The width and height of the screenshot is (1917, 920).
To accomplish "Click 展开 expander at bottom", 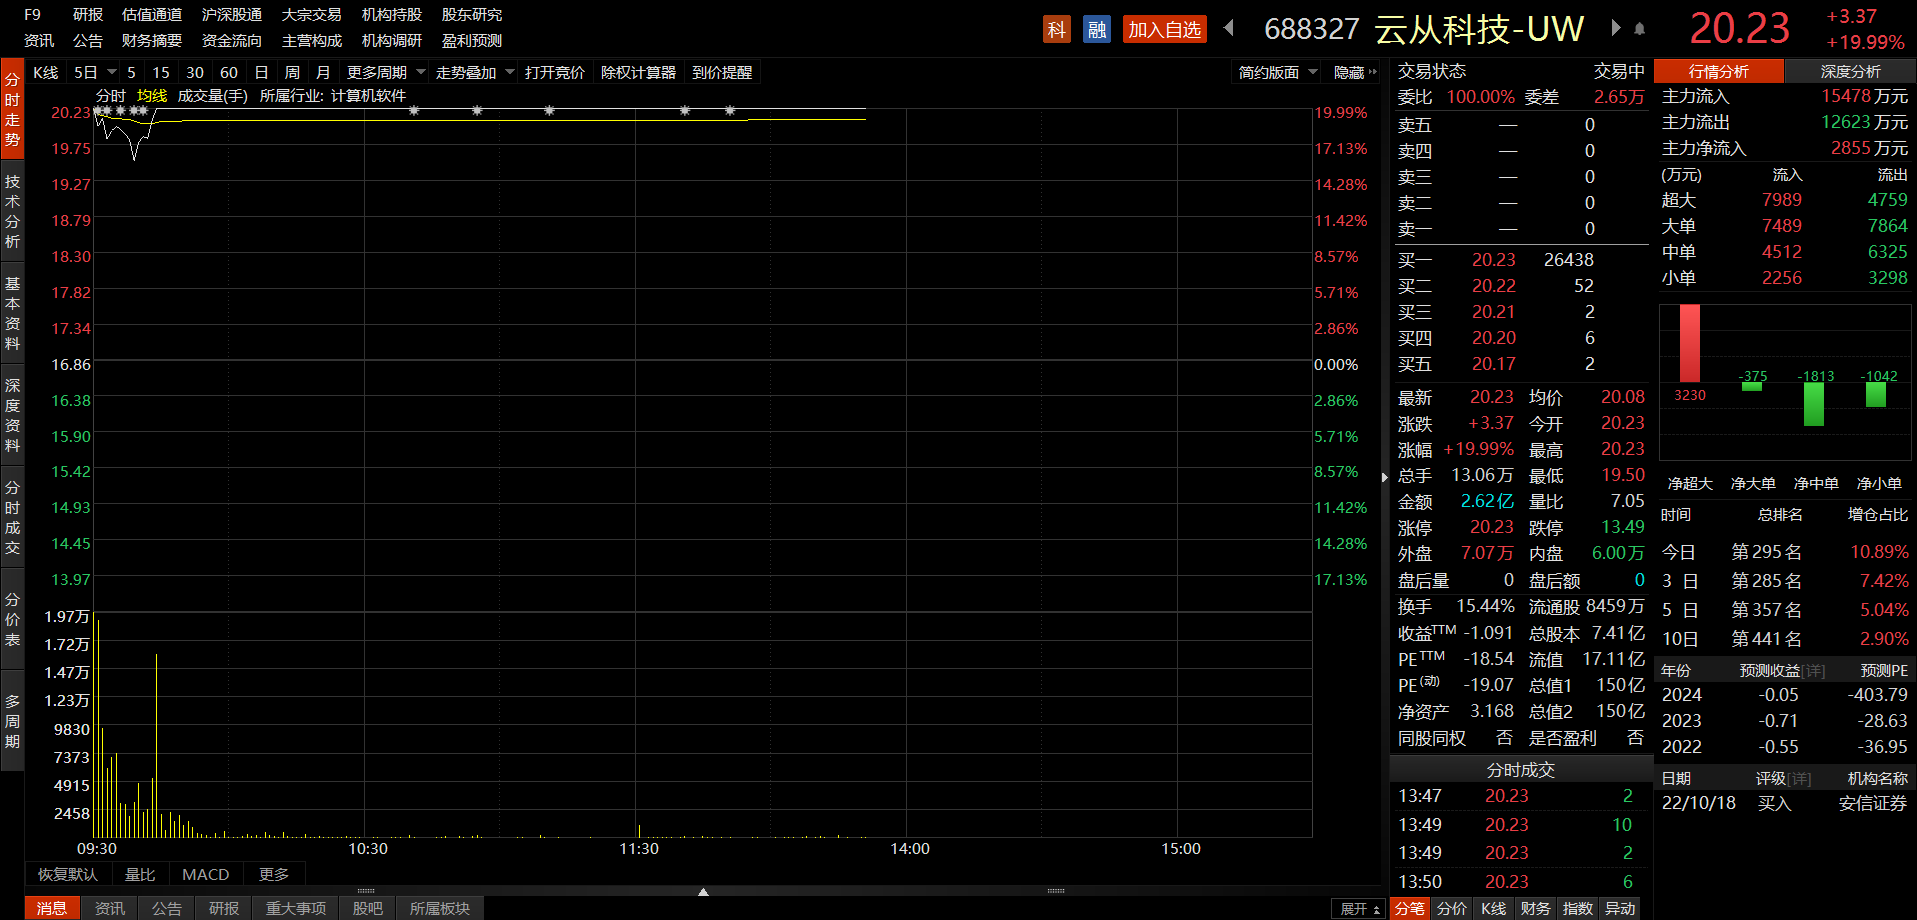I will (x=1358, y=908).
